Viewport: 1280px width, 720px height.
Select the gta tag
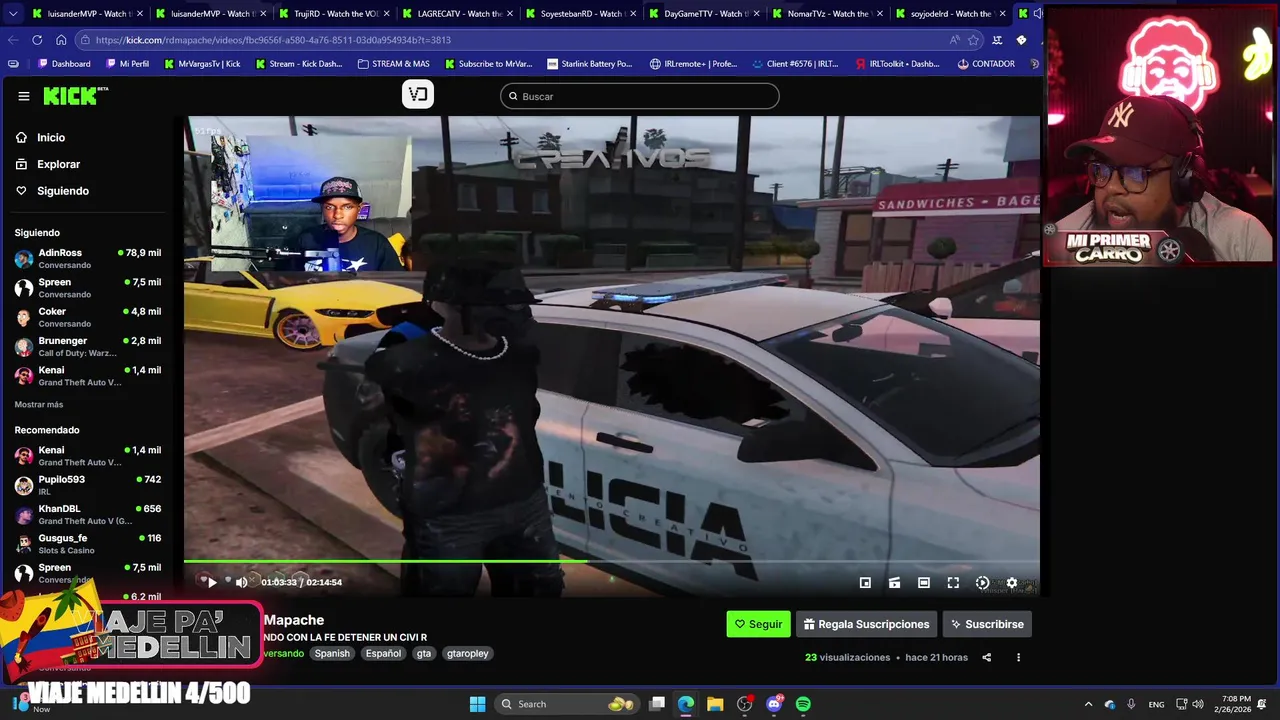(x=424, y=653)
